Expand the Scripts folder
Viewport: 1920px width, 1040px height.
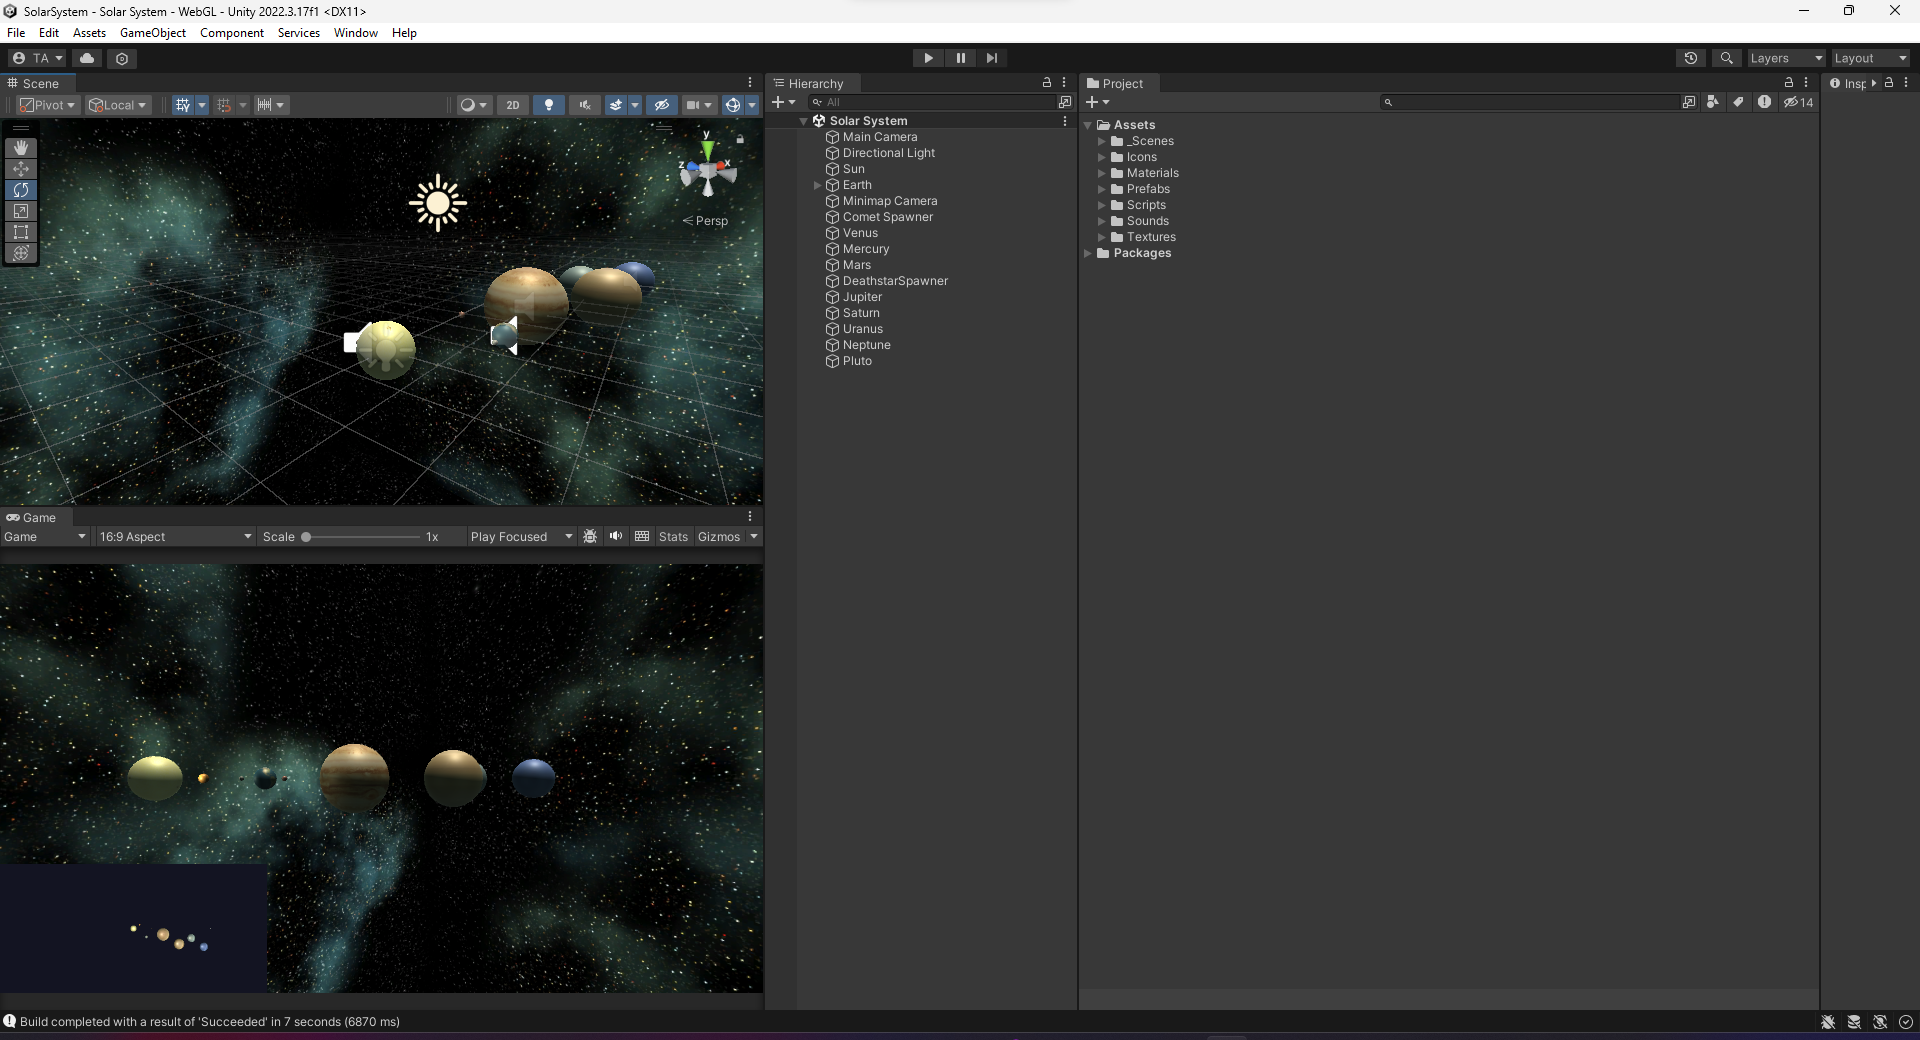1102,205
